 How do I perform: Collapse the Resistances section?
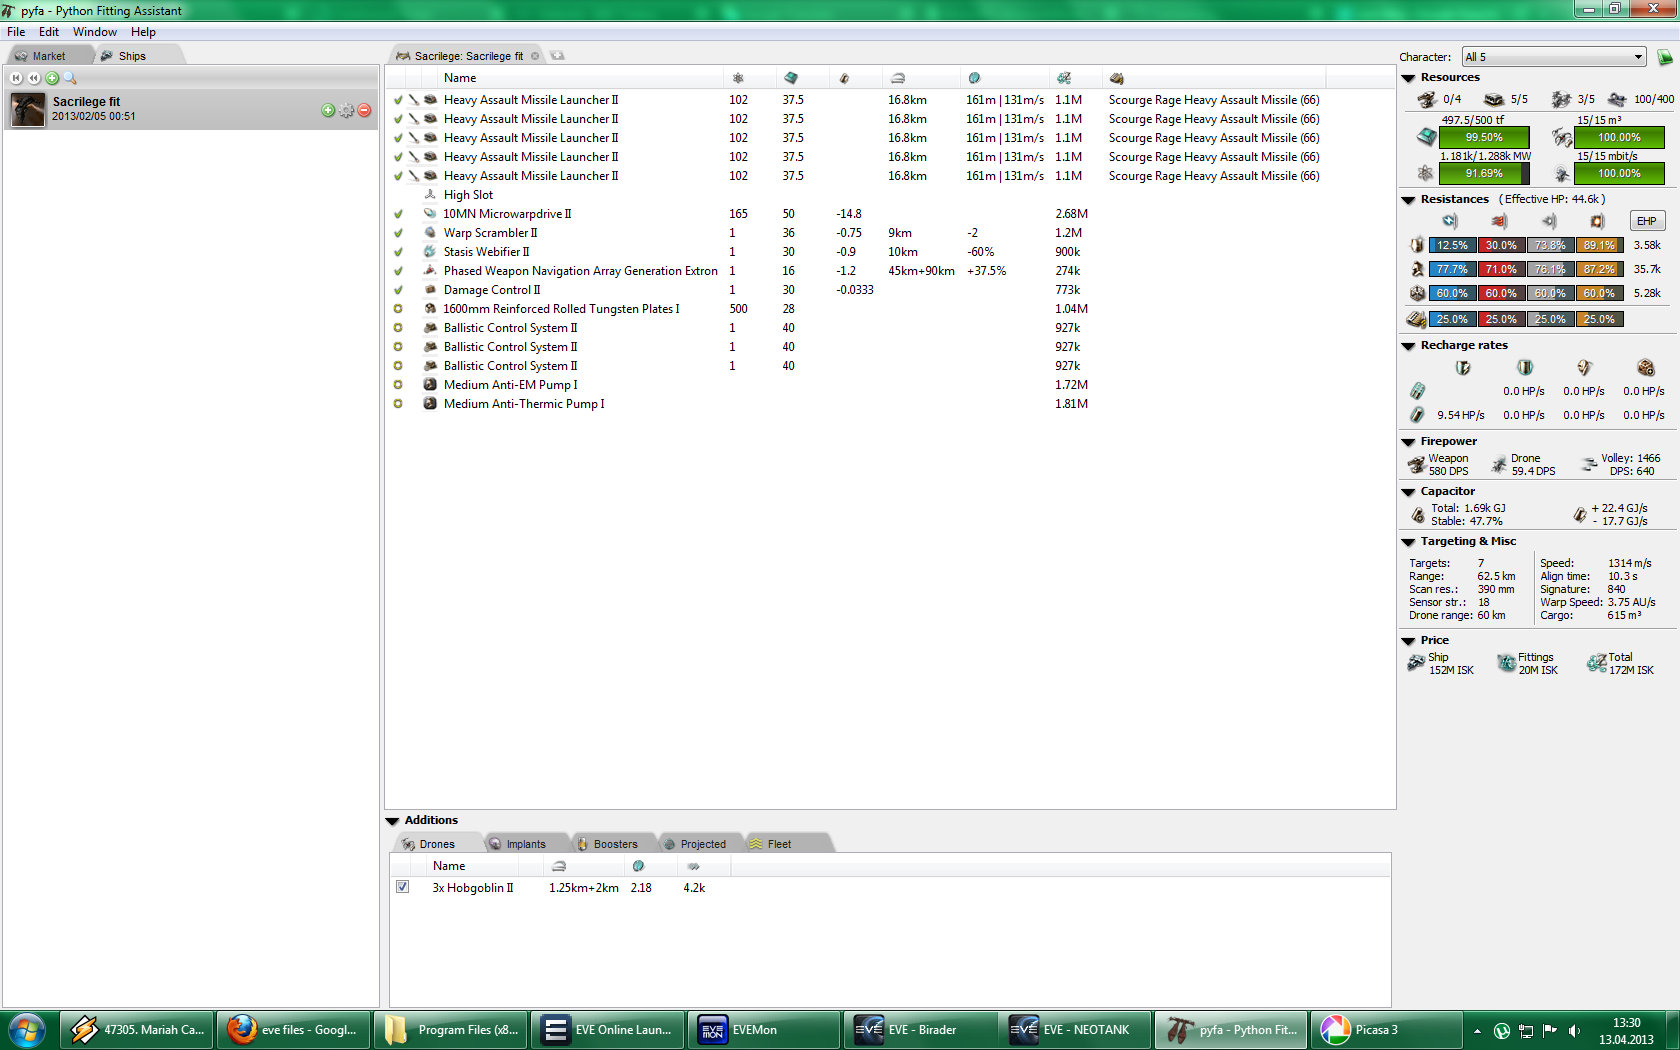tap(1408, 200)
